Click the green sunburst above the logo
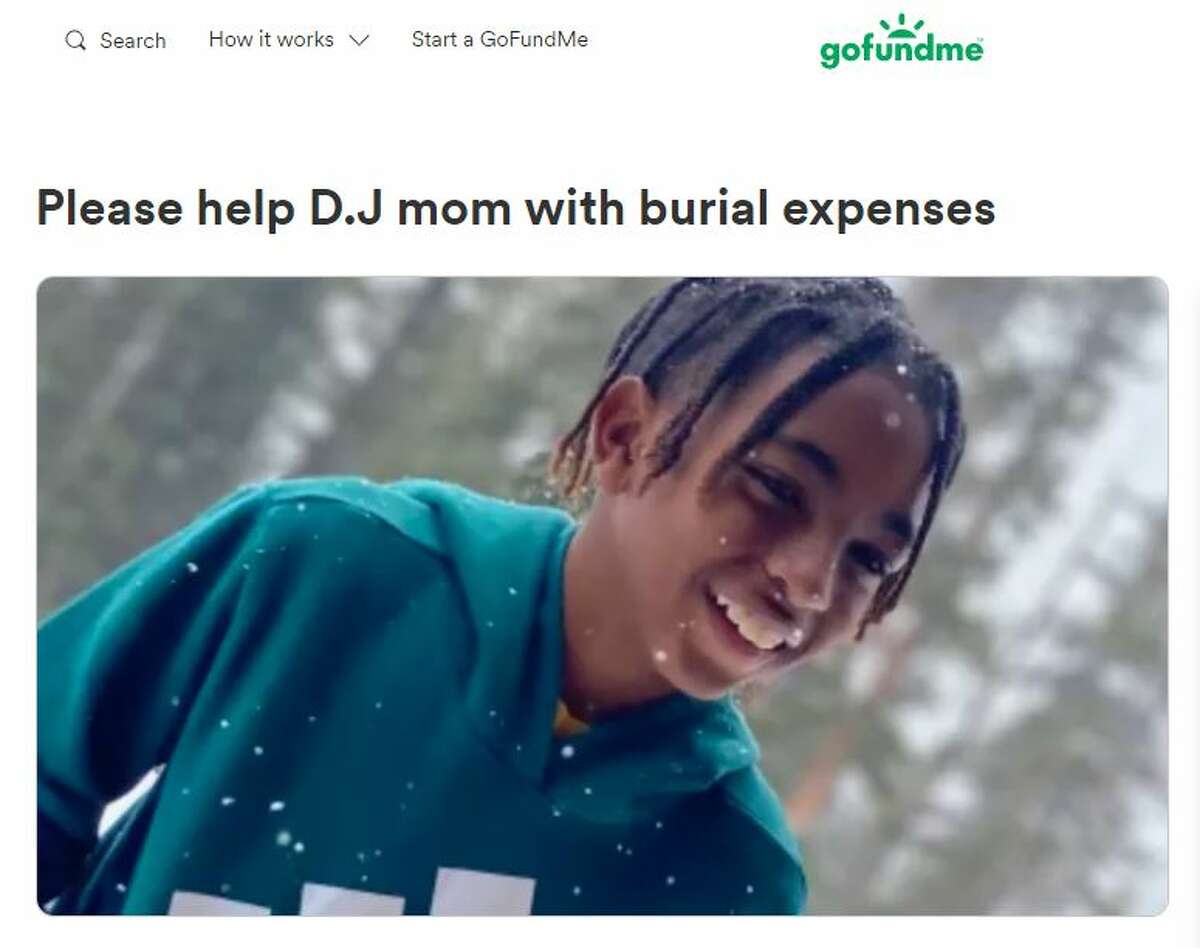1200x948 pixels. (902, 24)
